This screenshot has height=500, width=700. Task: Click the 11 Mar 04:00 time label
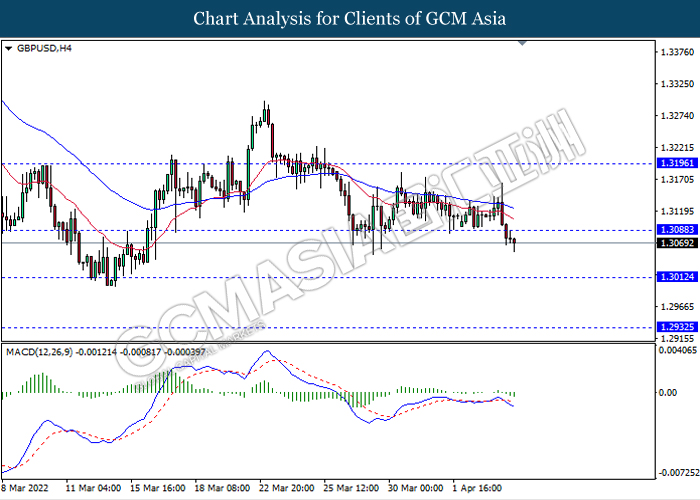pos(93,488)
